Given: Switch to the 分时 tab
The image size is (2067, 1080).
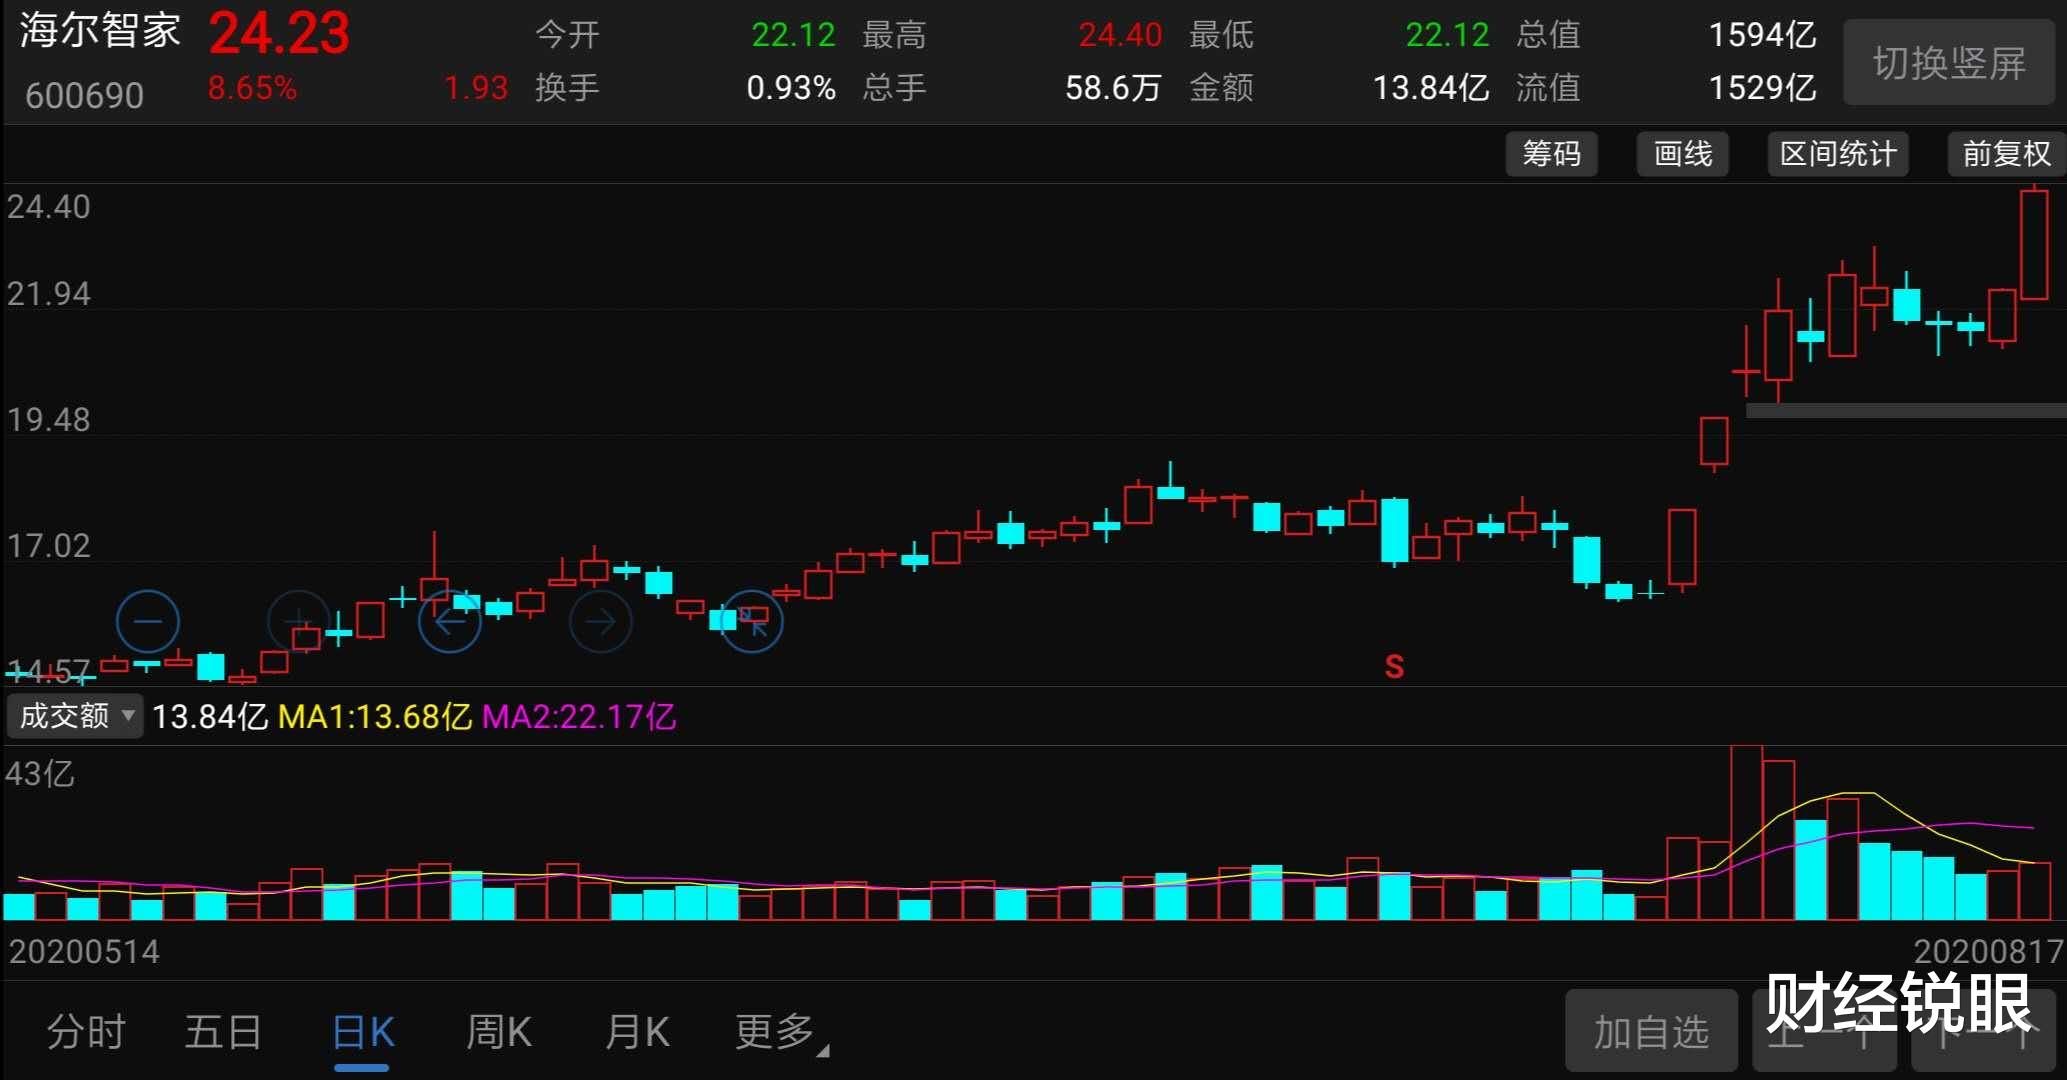Looking at the screenshot, I should 86,1031.
